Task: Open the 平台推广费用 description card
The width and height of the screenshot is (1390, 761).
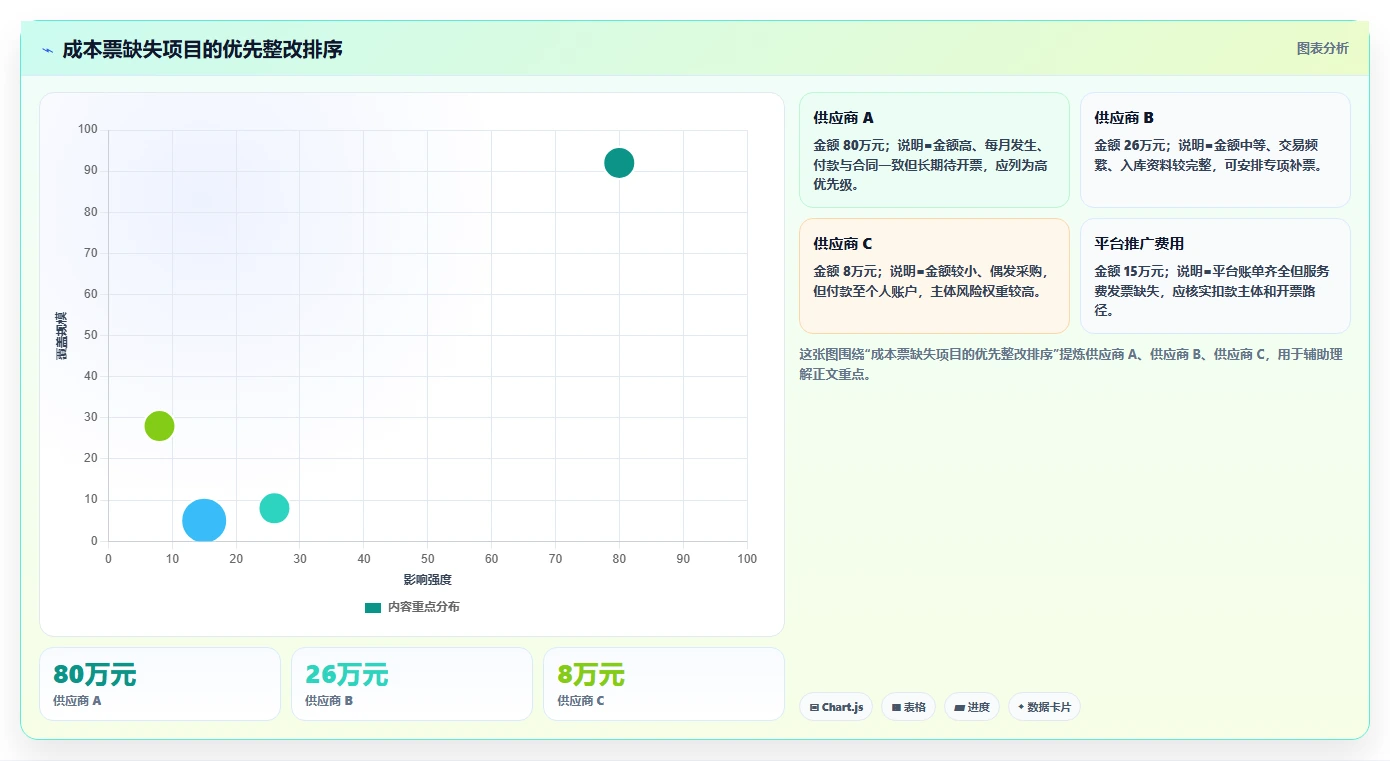Action: [x=1215, y=276]
